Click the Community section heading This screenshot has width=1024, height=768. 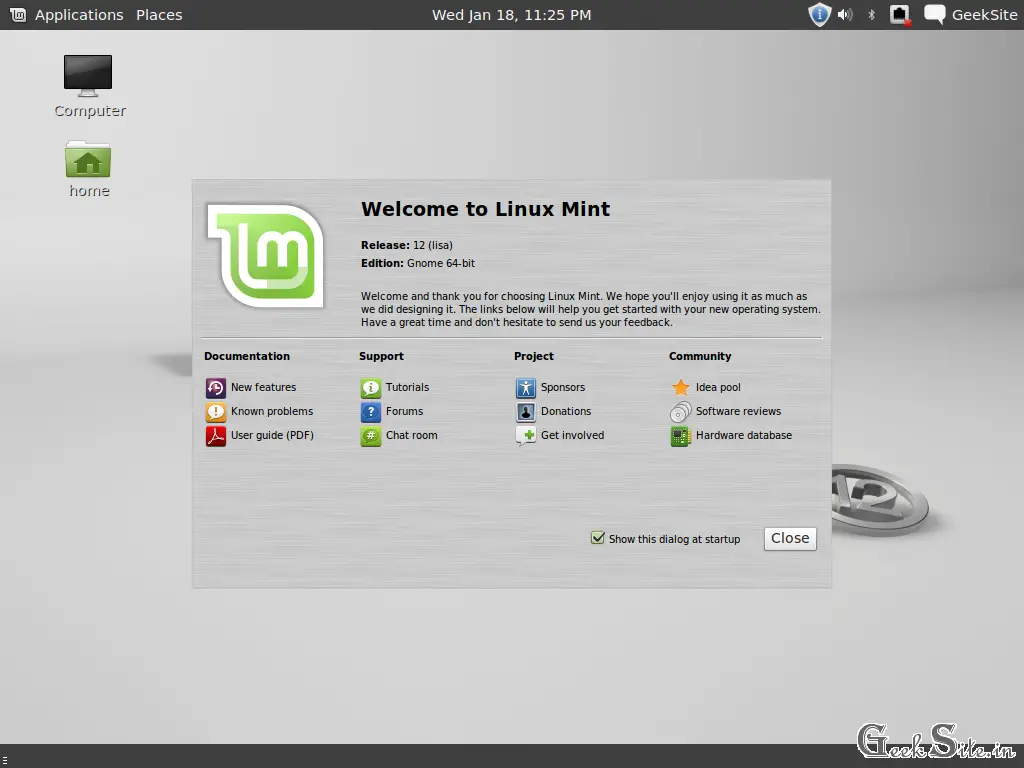pos(699,357)
